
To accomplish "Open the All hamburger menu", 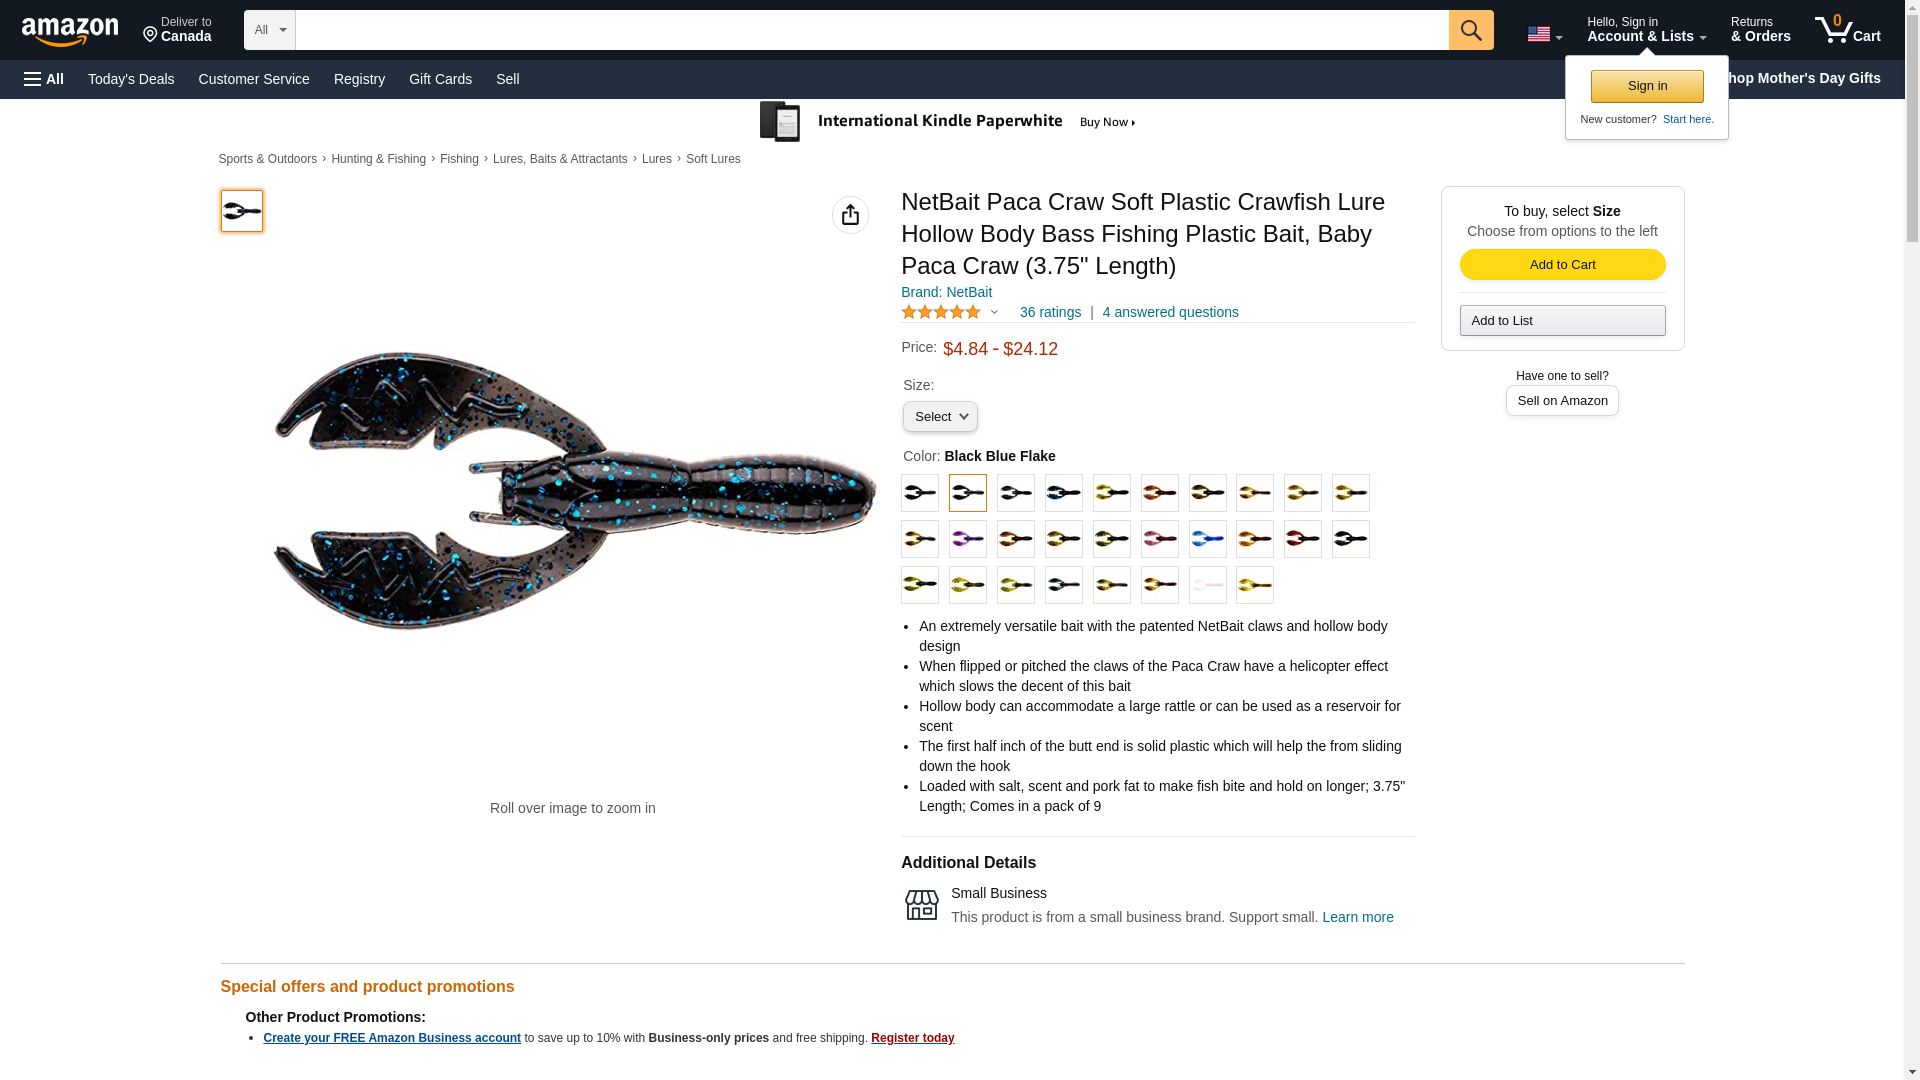I will [x=44, y=79].
